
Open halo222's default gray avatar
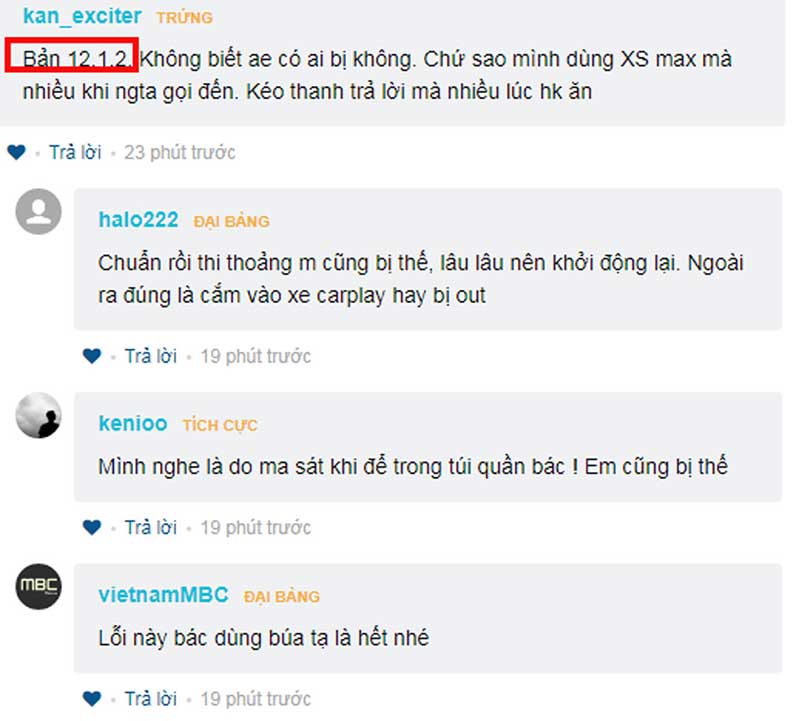click(x=39, y=211)
